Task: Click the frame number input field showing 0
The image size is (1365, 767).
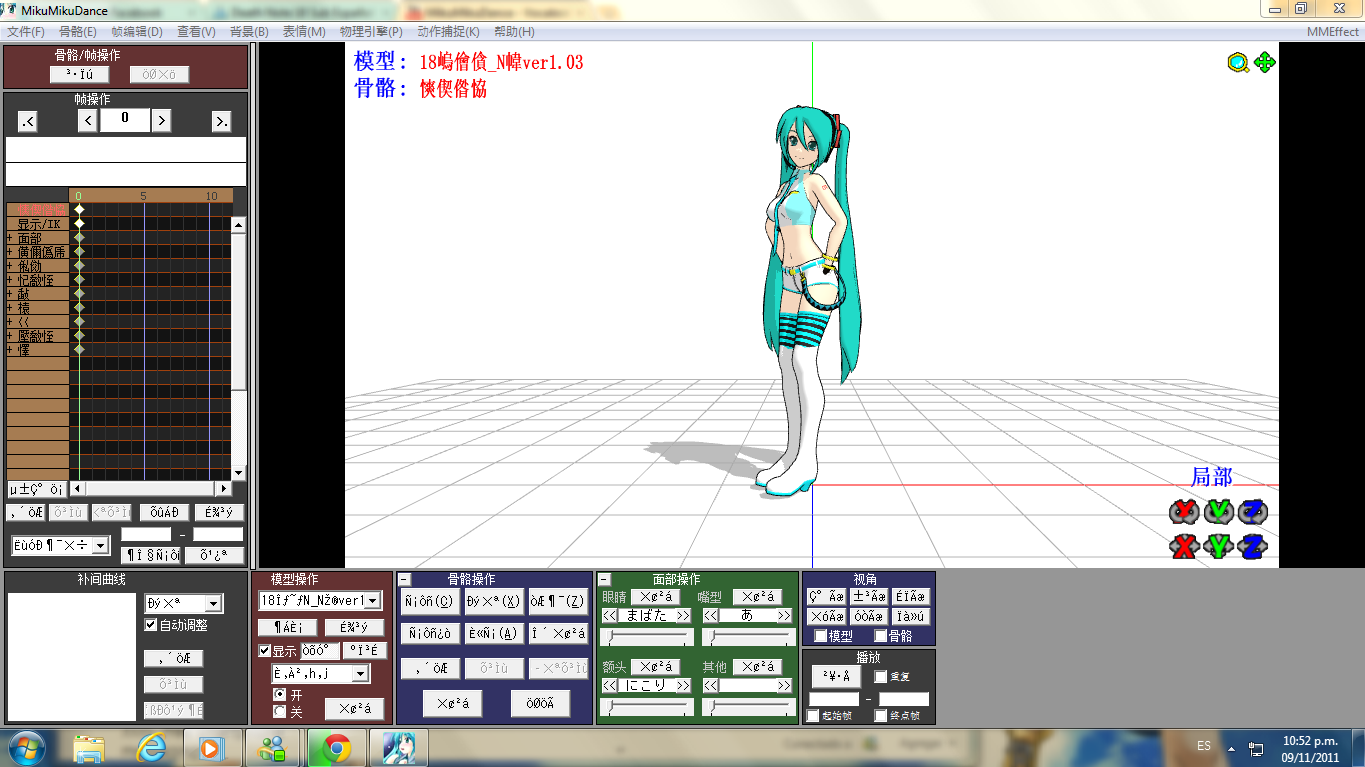Action: [125, 120]
